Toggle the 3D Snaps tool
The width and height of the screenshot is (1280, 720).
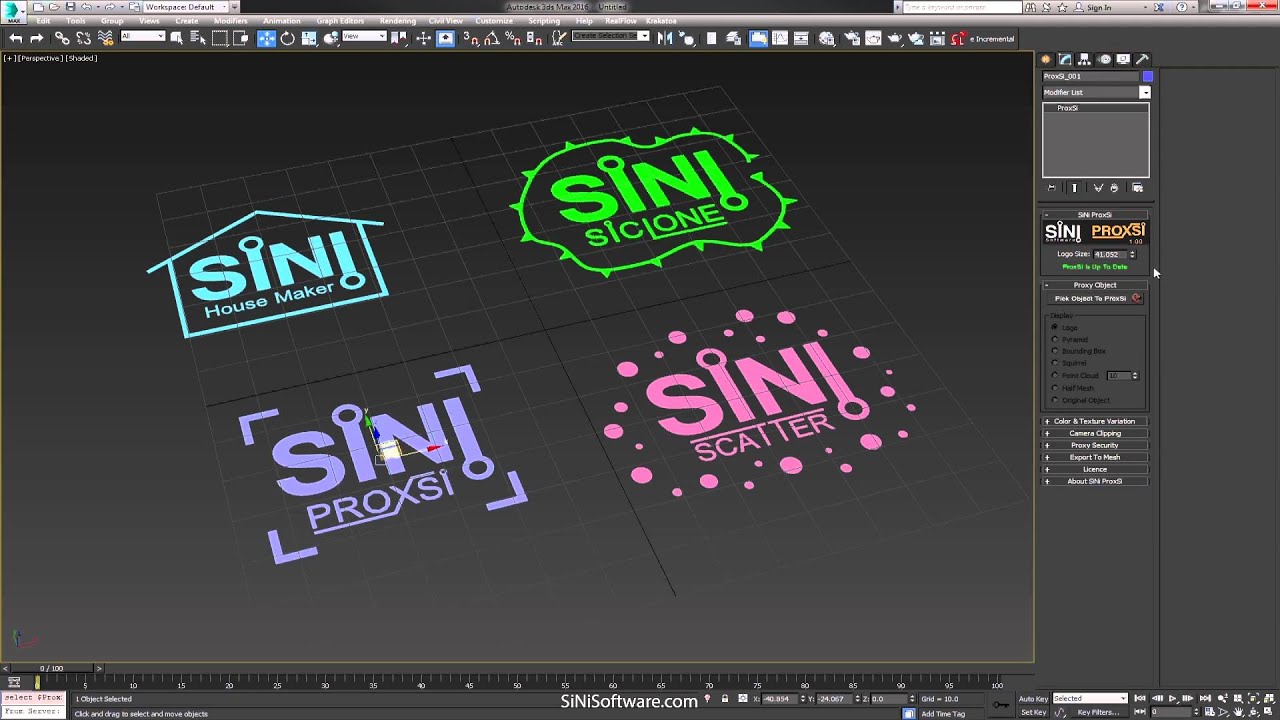[471, 38]
